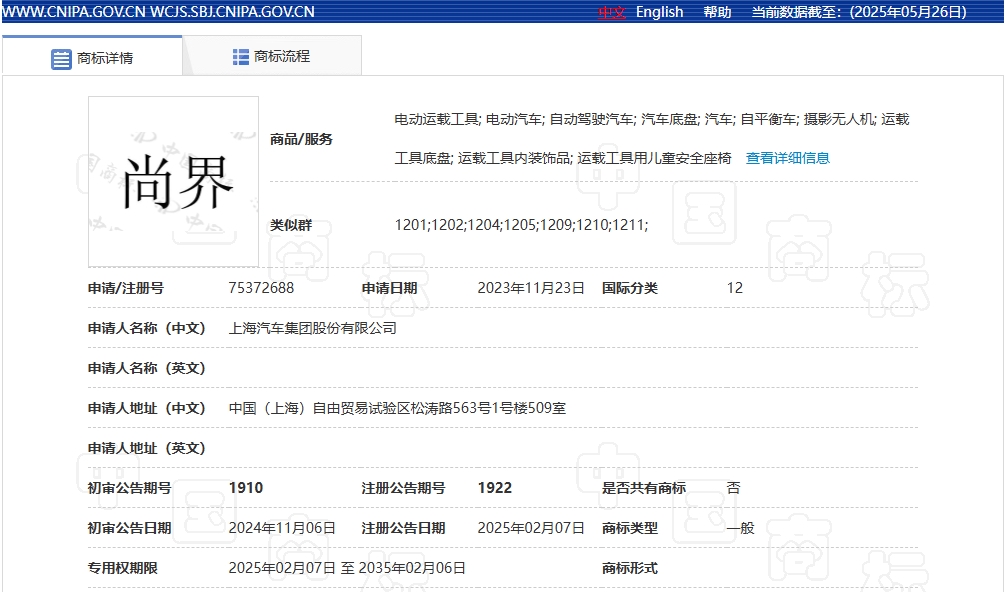Click the 商标形式 label
The width and height of the screenshot is (1007, 592).
tap(629, 568)
